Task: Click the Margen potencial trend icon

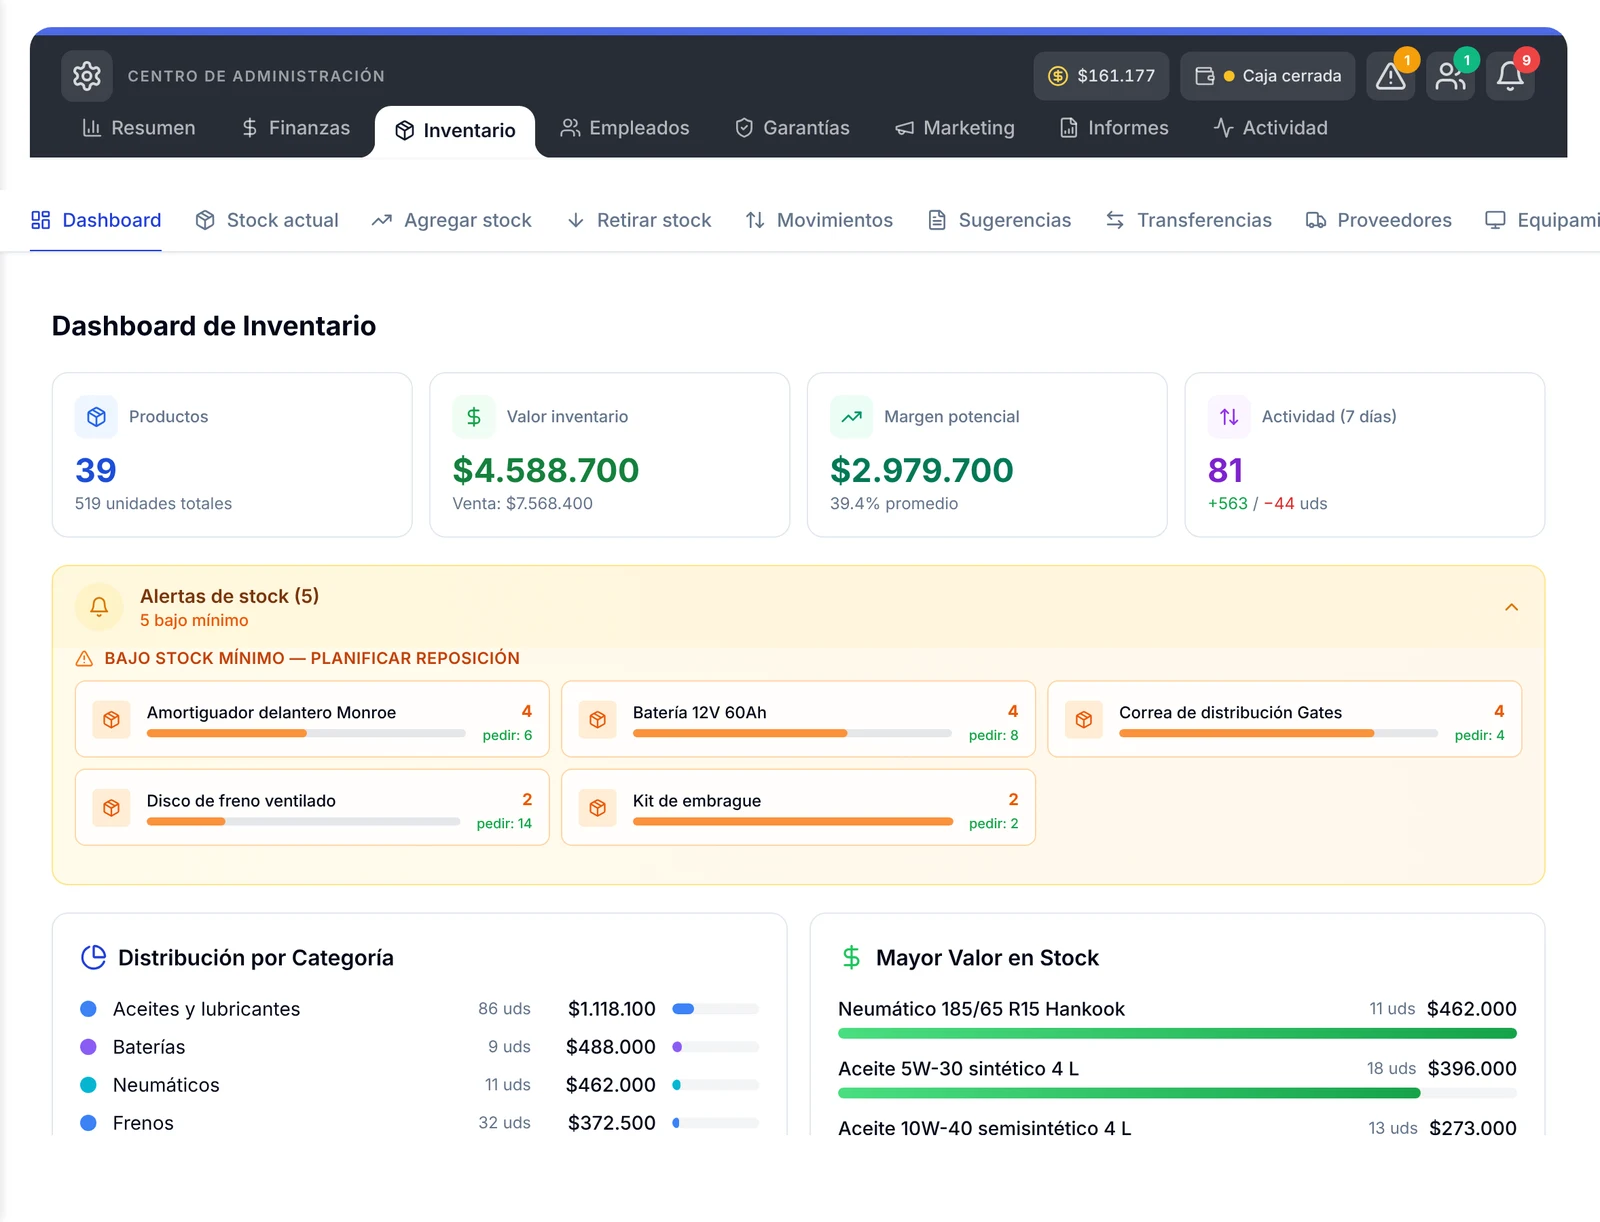Action: point(852,417)
